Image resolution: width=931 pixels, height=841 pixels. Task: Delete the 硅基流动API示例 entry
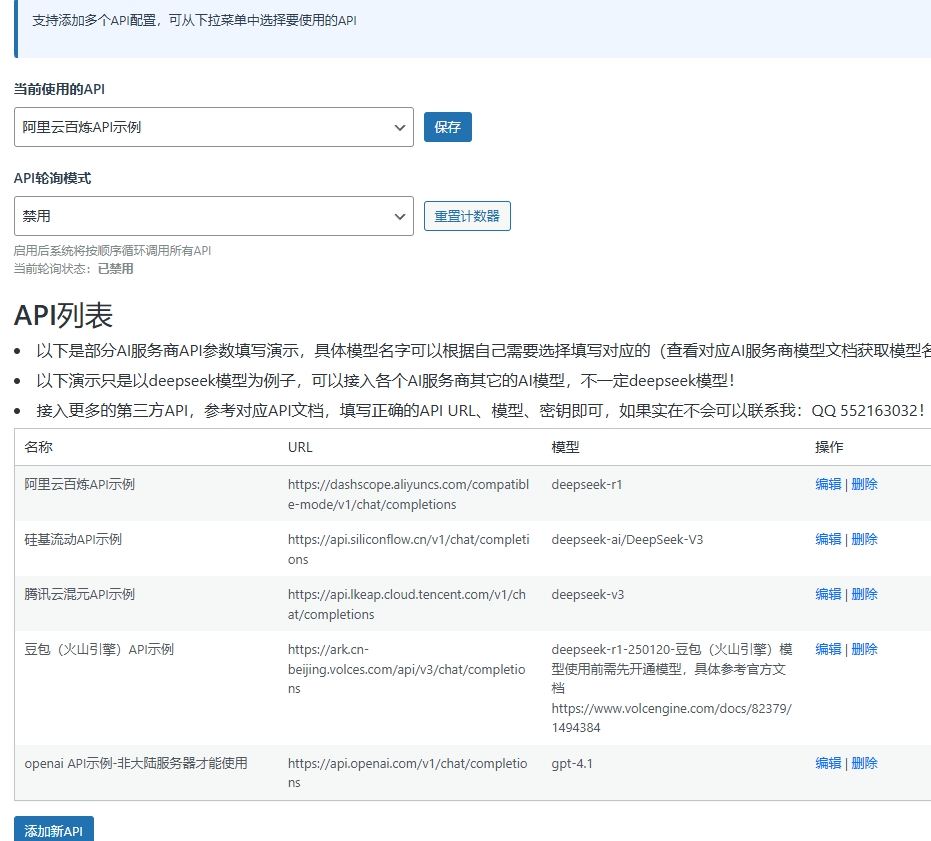click(864, 539)
